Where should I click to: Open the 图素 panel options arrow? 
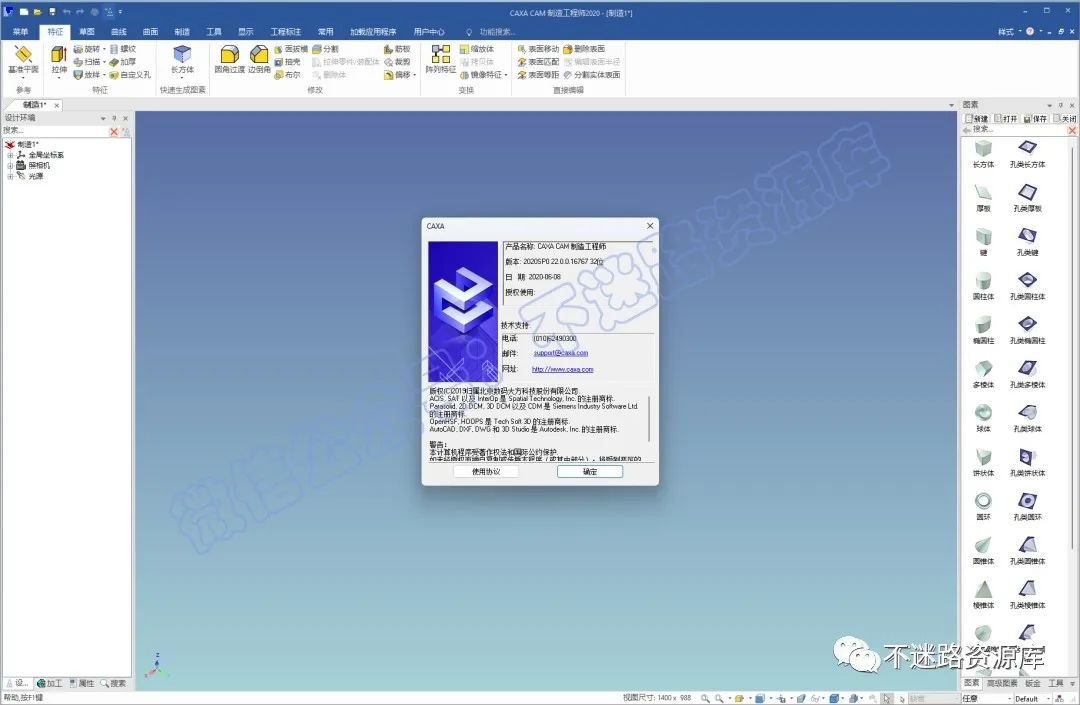click(1050, 105)
